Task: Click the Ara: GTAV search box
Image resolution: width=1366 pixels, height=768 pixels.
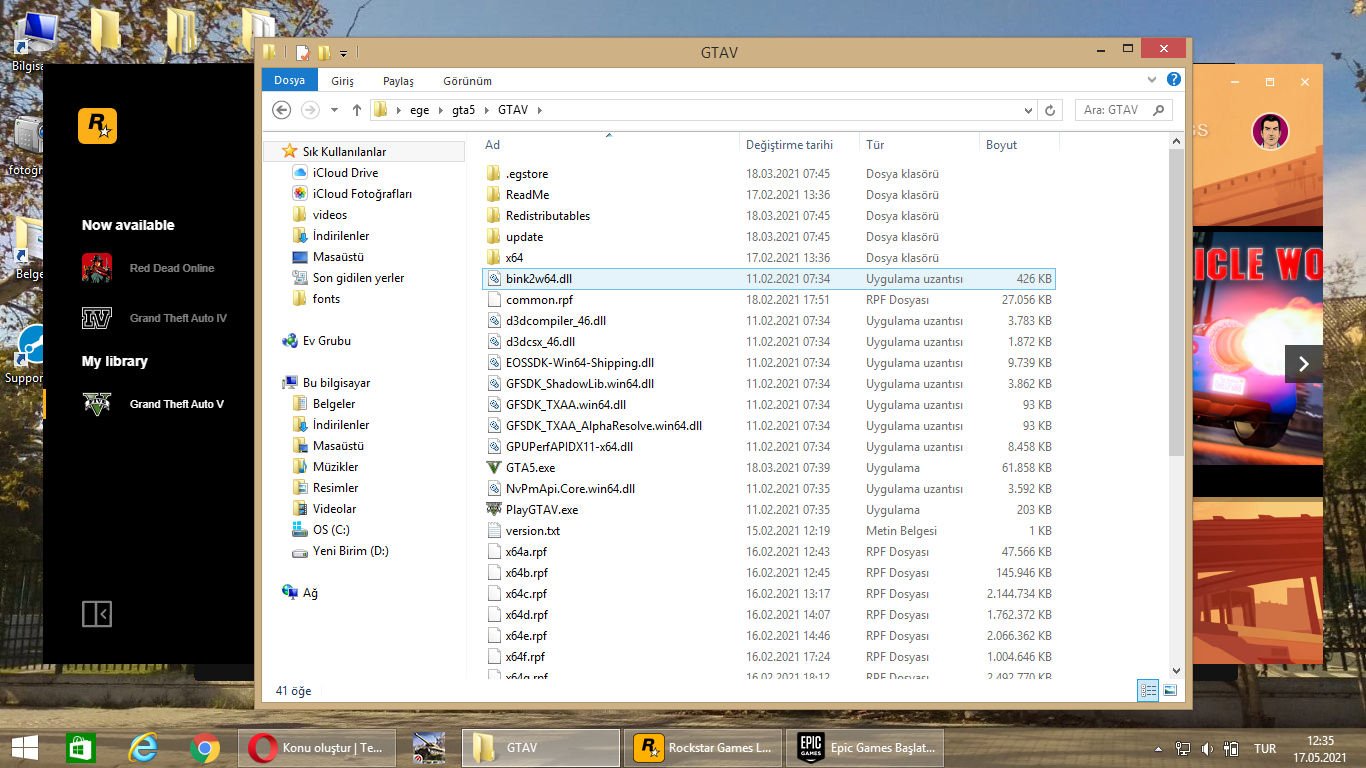Action: pyautogui.click(x=1123, y=110)
